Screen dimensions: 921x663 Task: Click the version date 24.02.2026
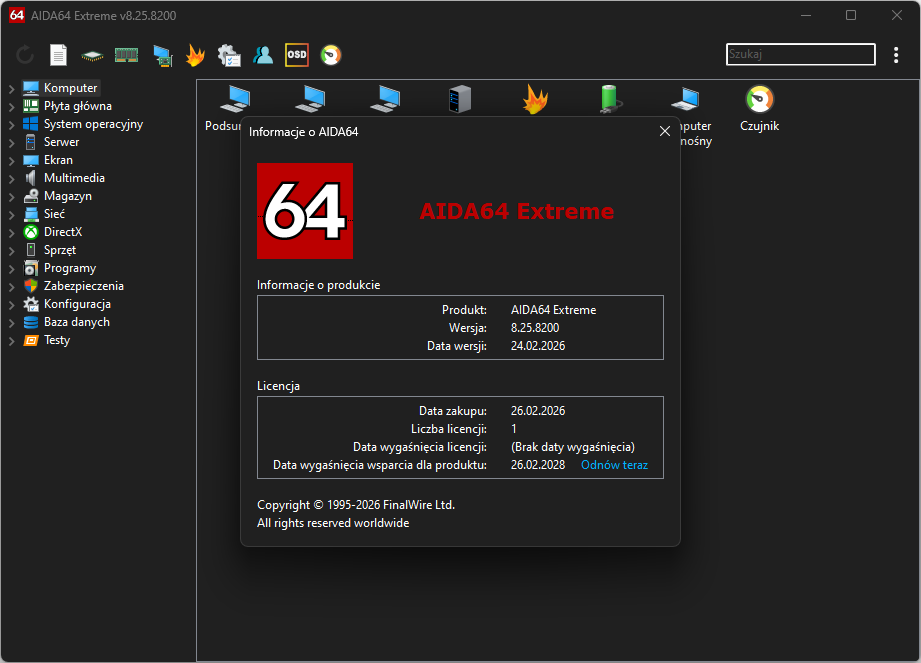click(x=537, y=346)
